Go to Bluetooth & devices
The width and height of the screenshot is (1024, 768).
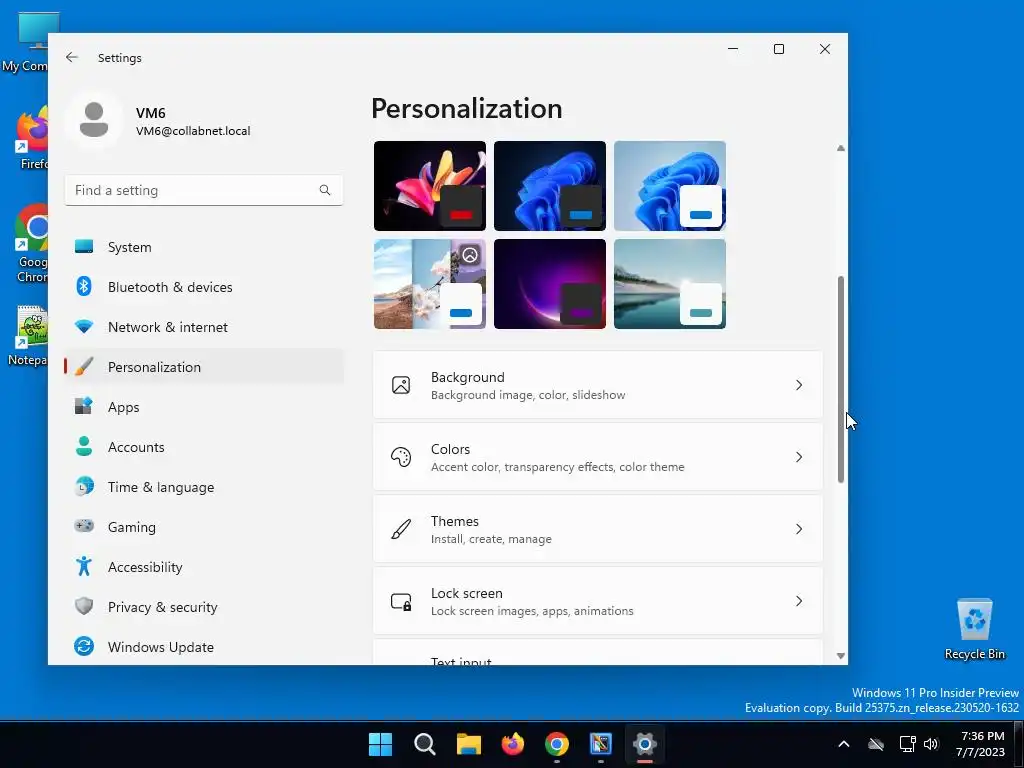[x=204, y=287]
